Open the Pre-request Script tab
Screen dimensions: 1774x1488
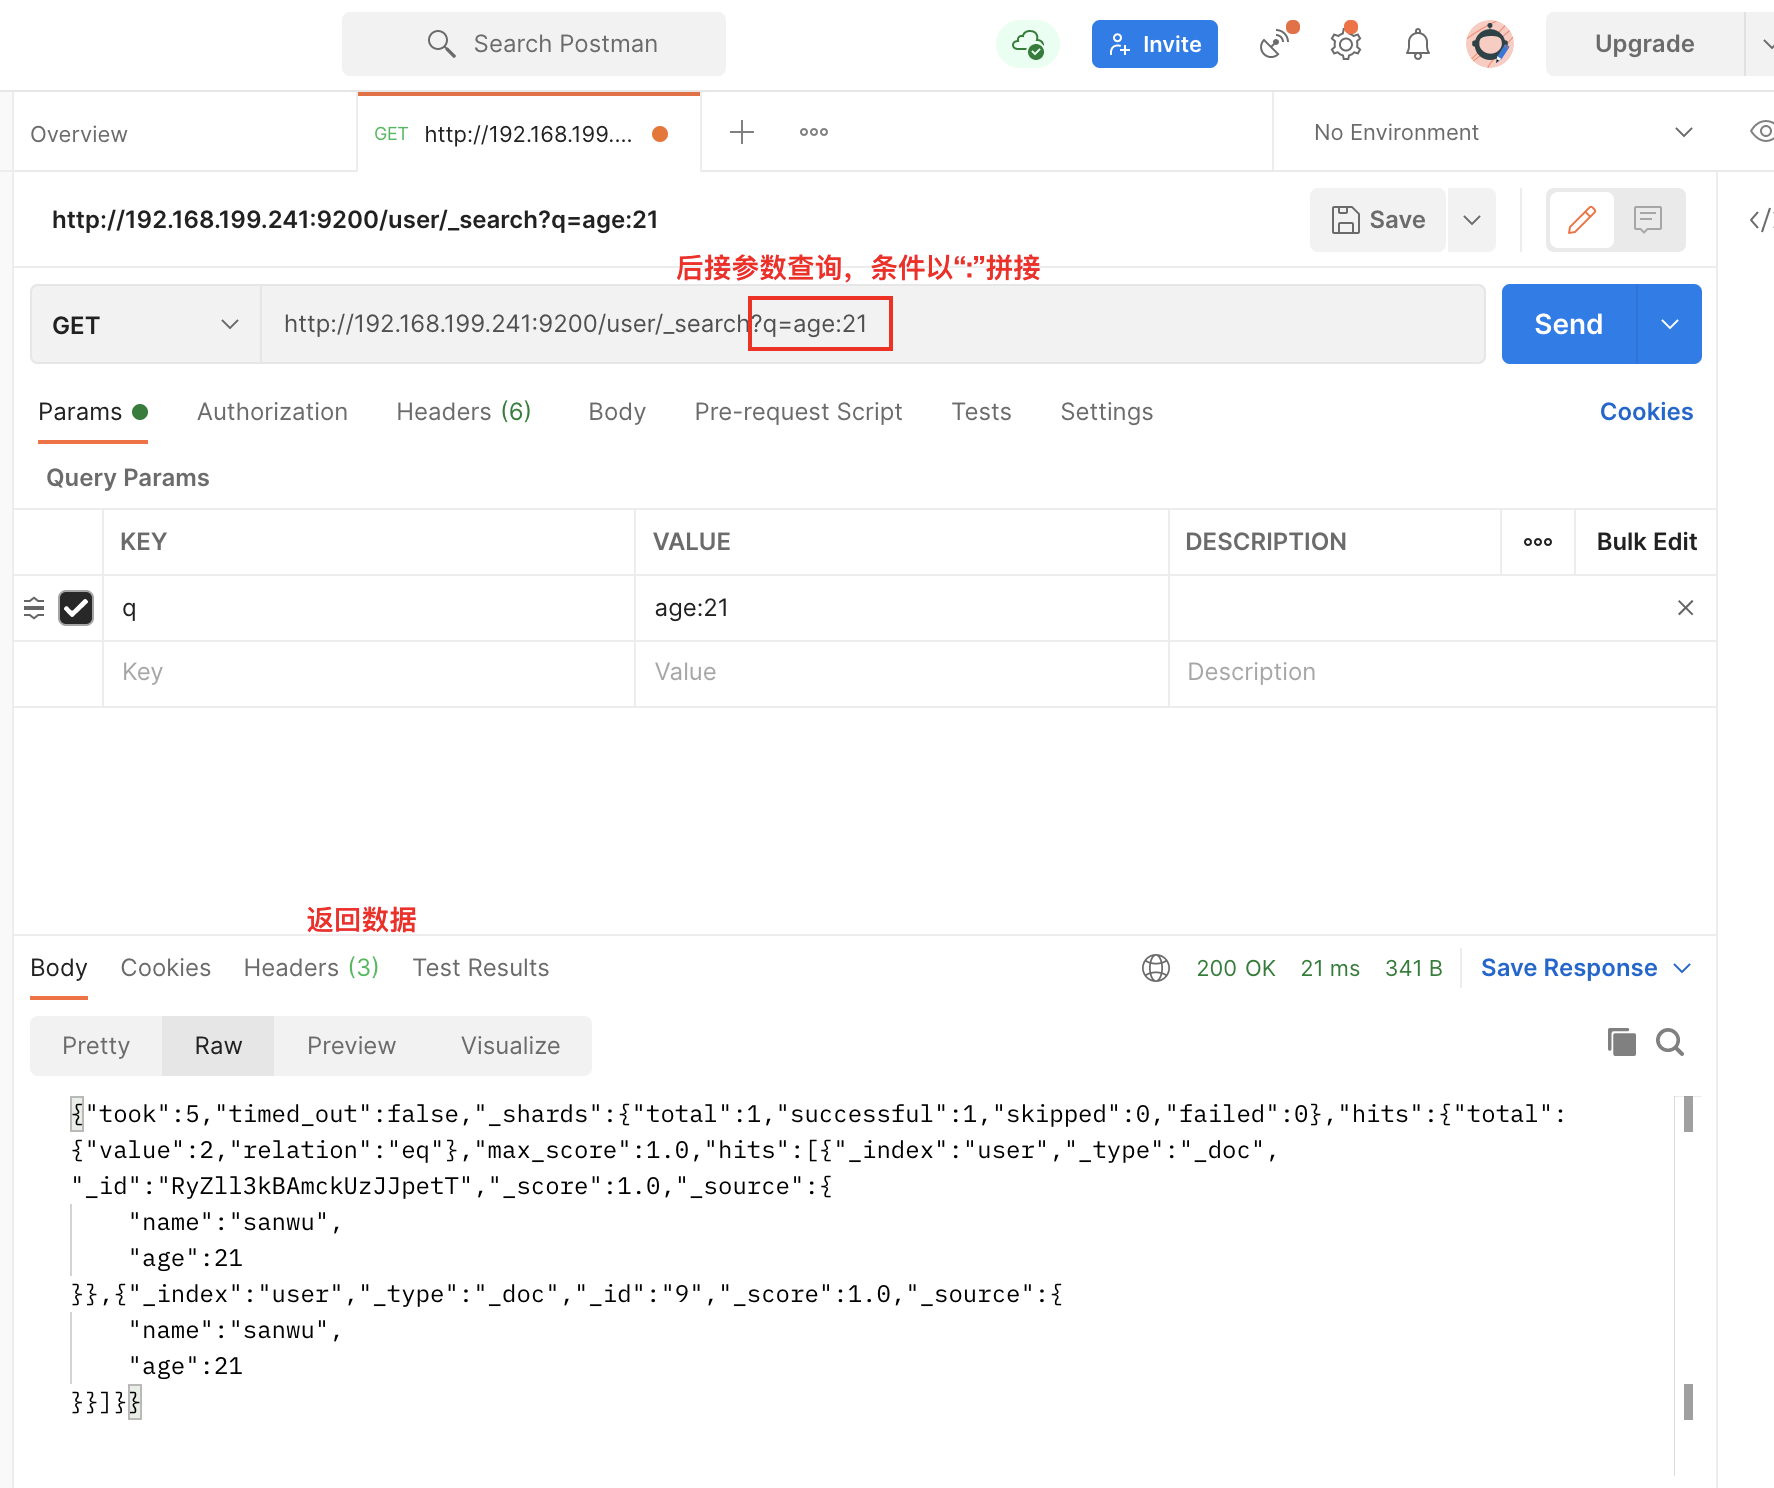798,412
